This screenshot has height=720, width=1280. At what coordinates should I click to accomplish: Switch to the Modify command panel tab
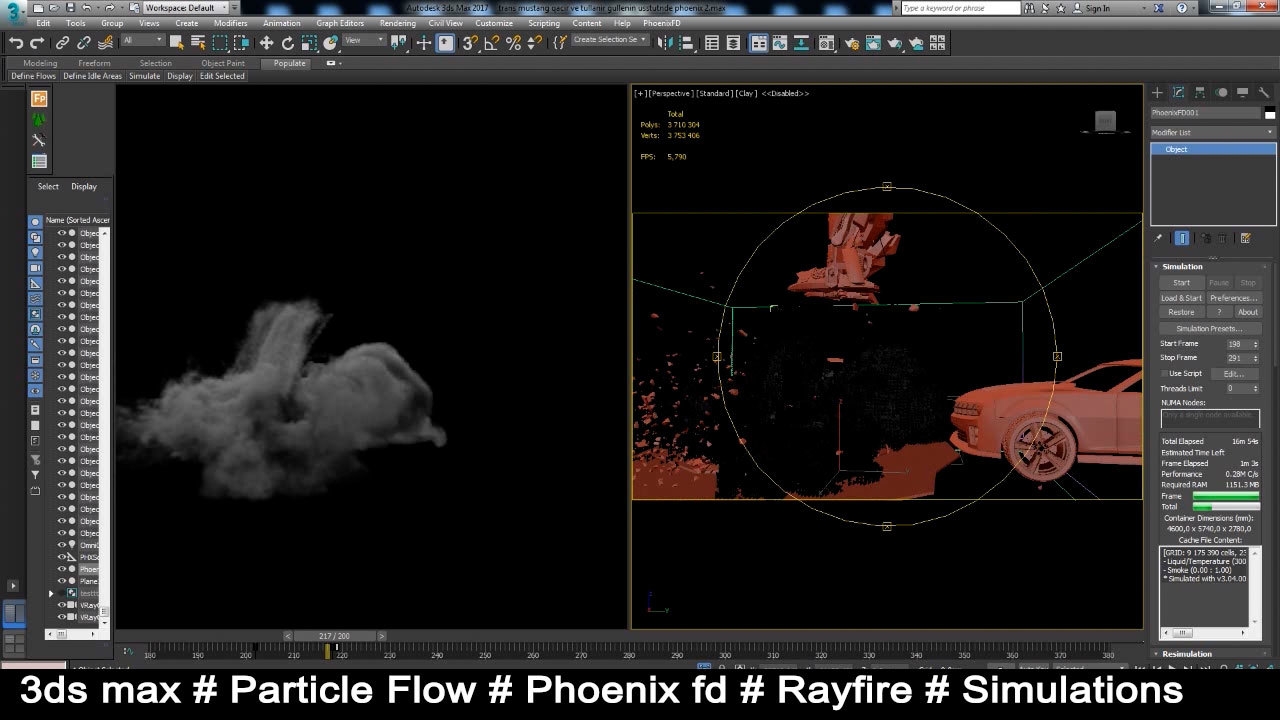[1178, 92]
